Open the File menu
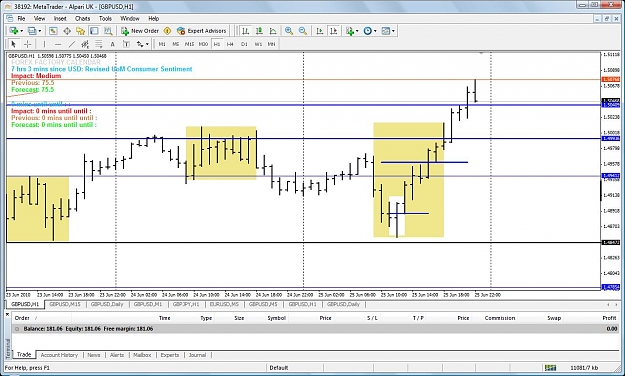Viewport: 625px width, 376px height. click(21, 18)
